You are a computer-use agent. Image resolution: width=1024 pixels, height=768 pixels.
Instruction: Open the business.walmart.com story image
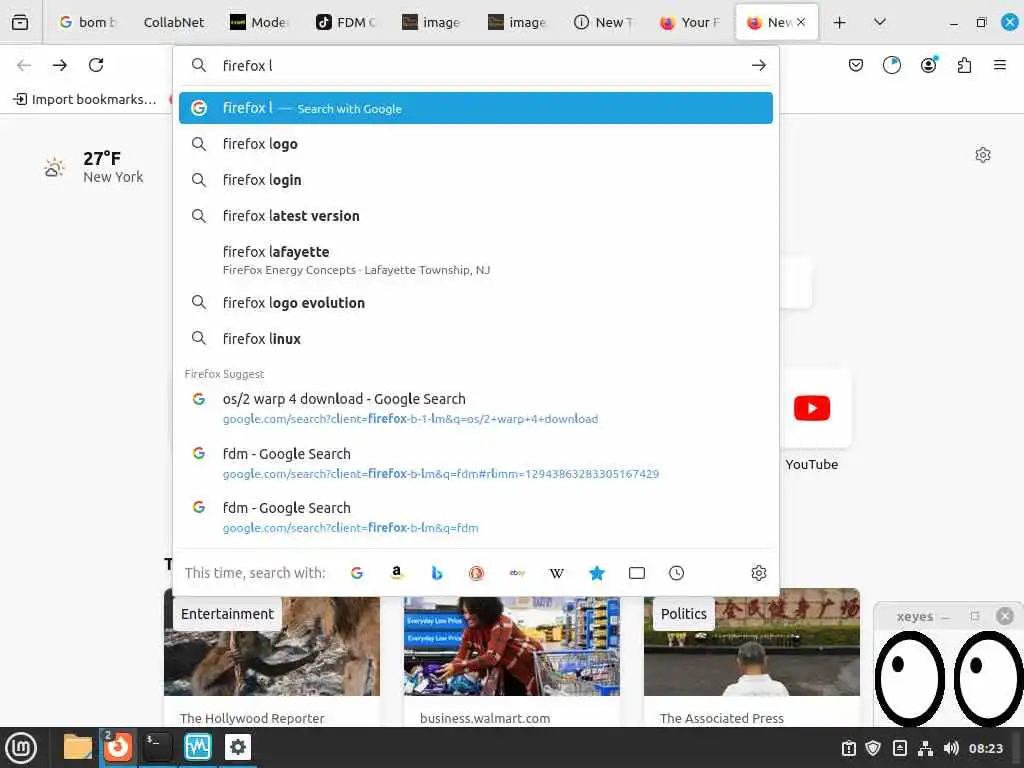[x=512, y=646]
